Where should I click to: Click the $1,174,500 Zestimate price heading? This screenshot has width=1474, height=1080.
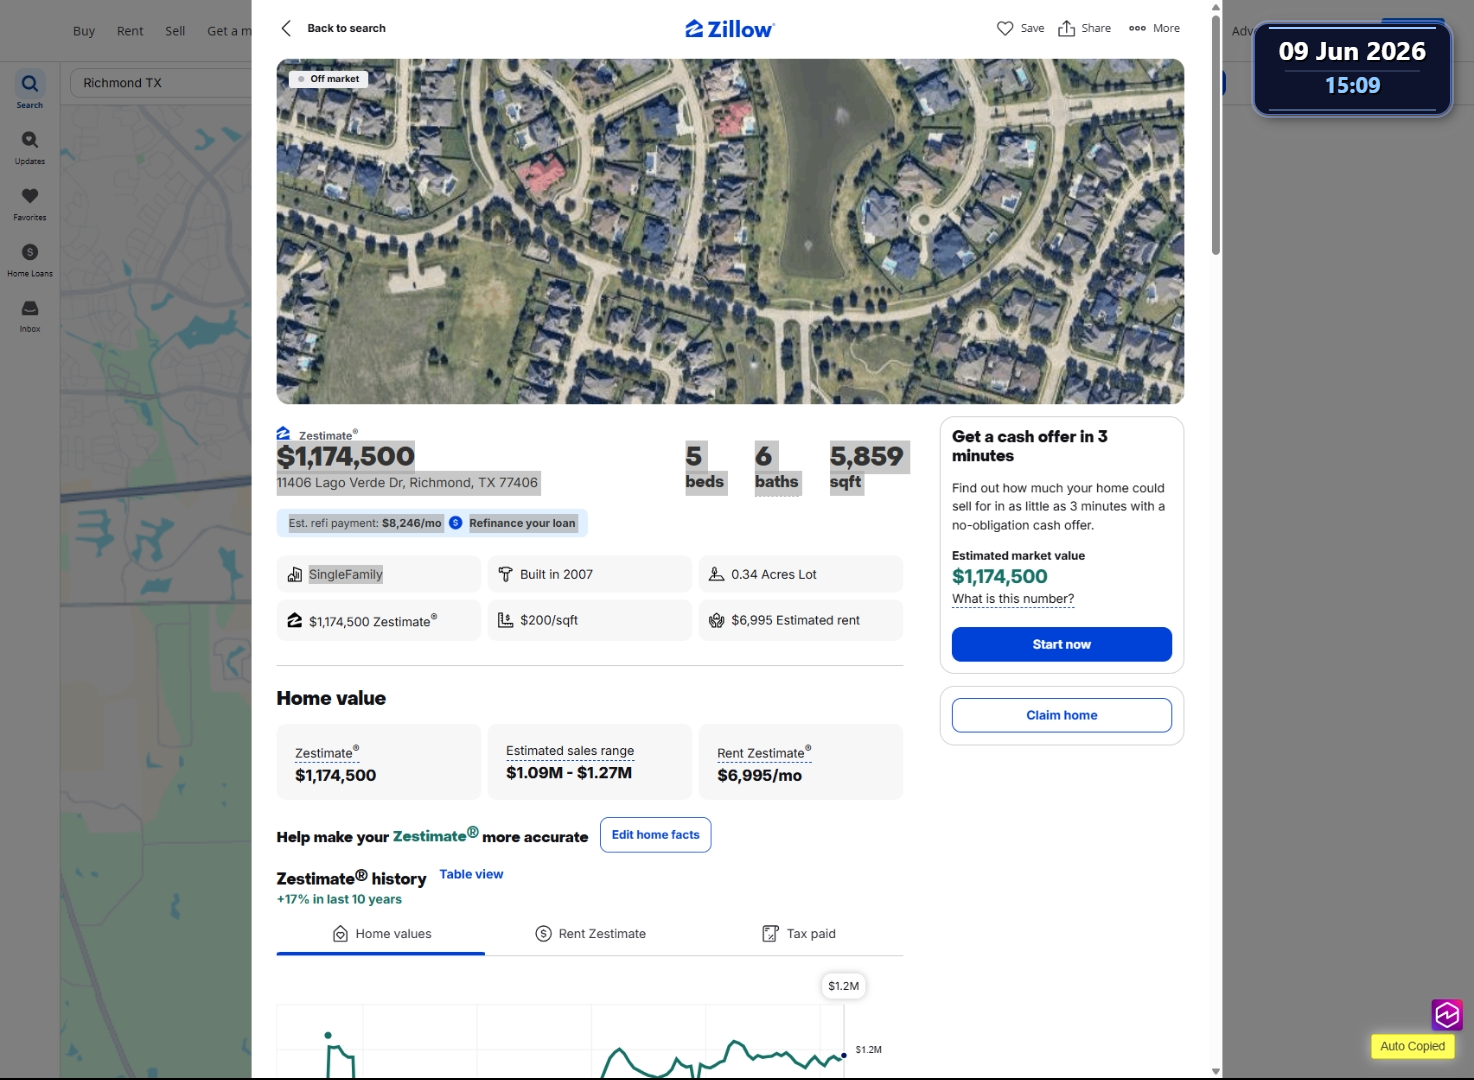[346, 456]
